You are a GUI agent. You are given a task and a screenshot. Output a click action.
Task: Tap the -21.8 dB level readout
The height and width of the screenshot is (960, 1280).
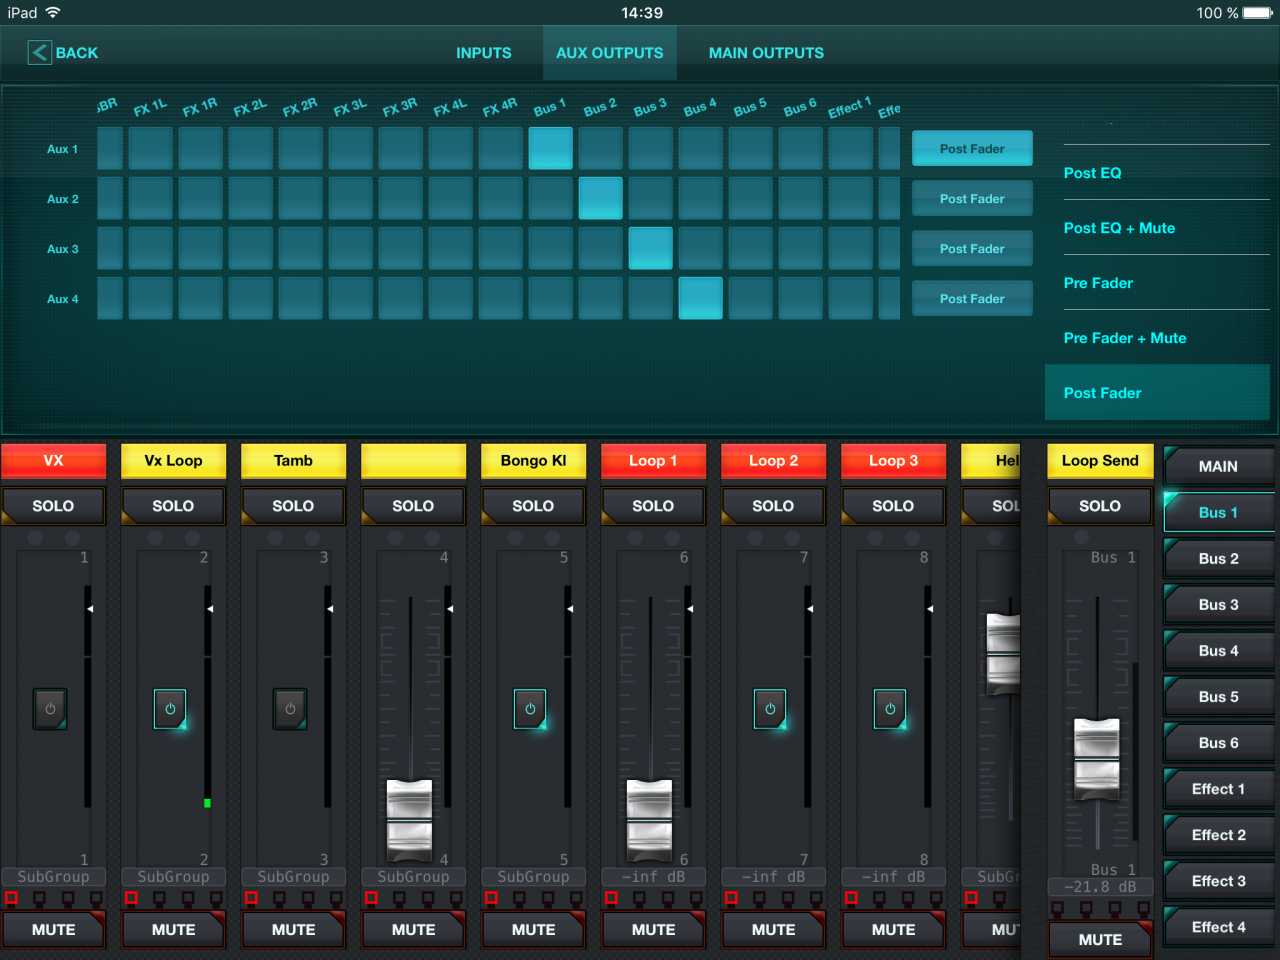[1100, 887]
